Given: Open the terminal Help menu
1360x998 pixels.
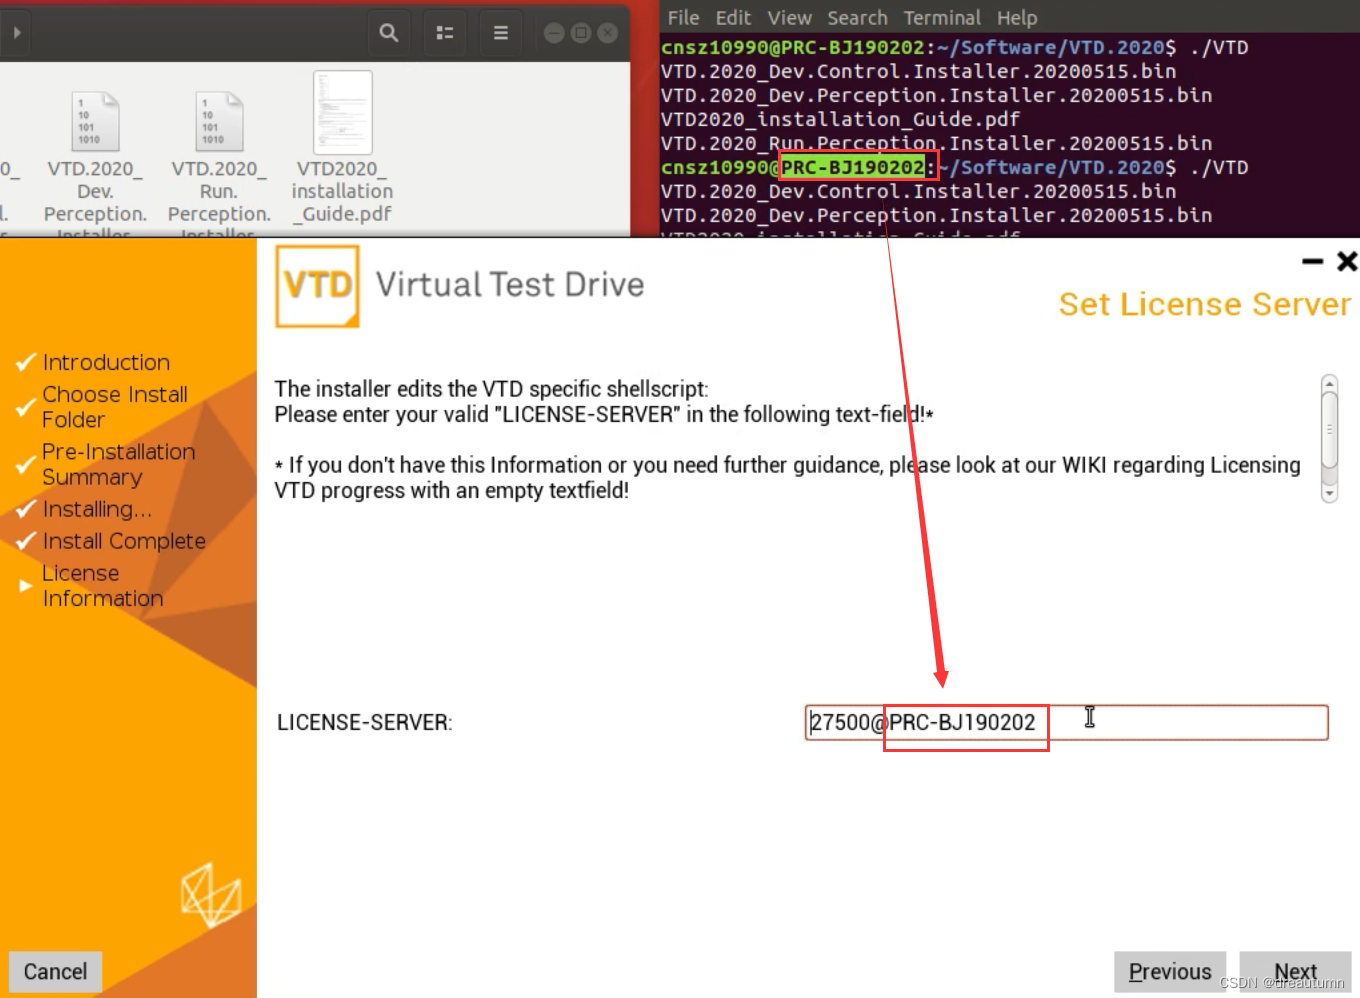Looking at the screenshot, I should (x=1017, y=18).
